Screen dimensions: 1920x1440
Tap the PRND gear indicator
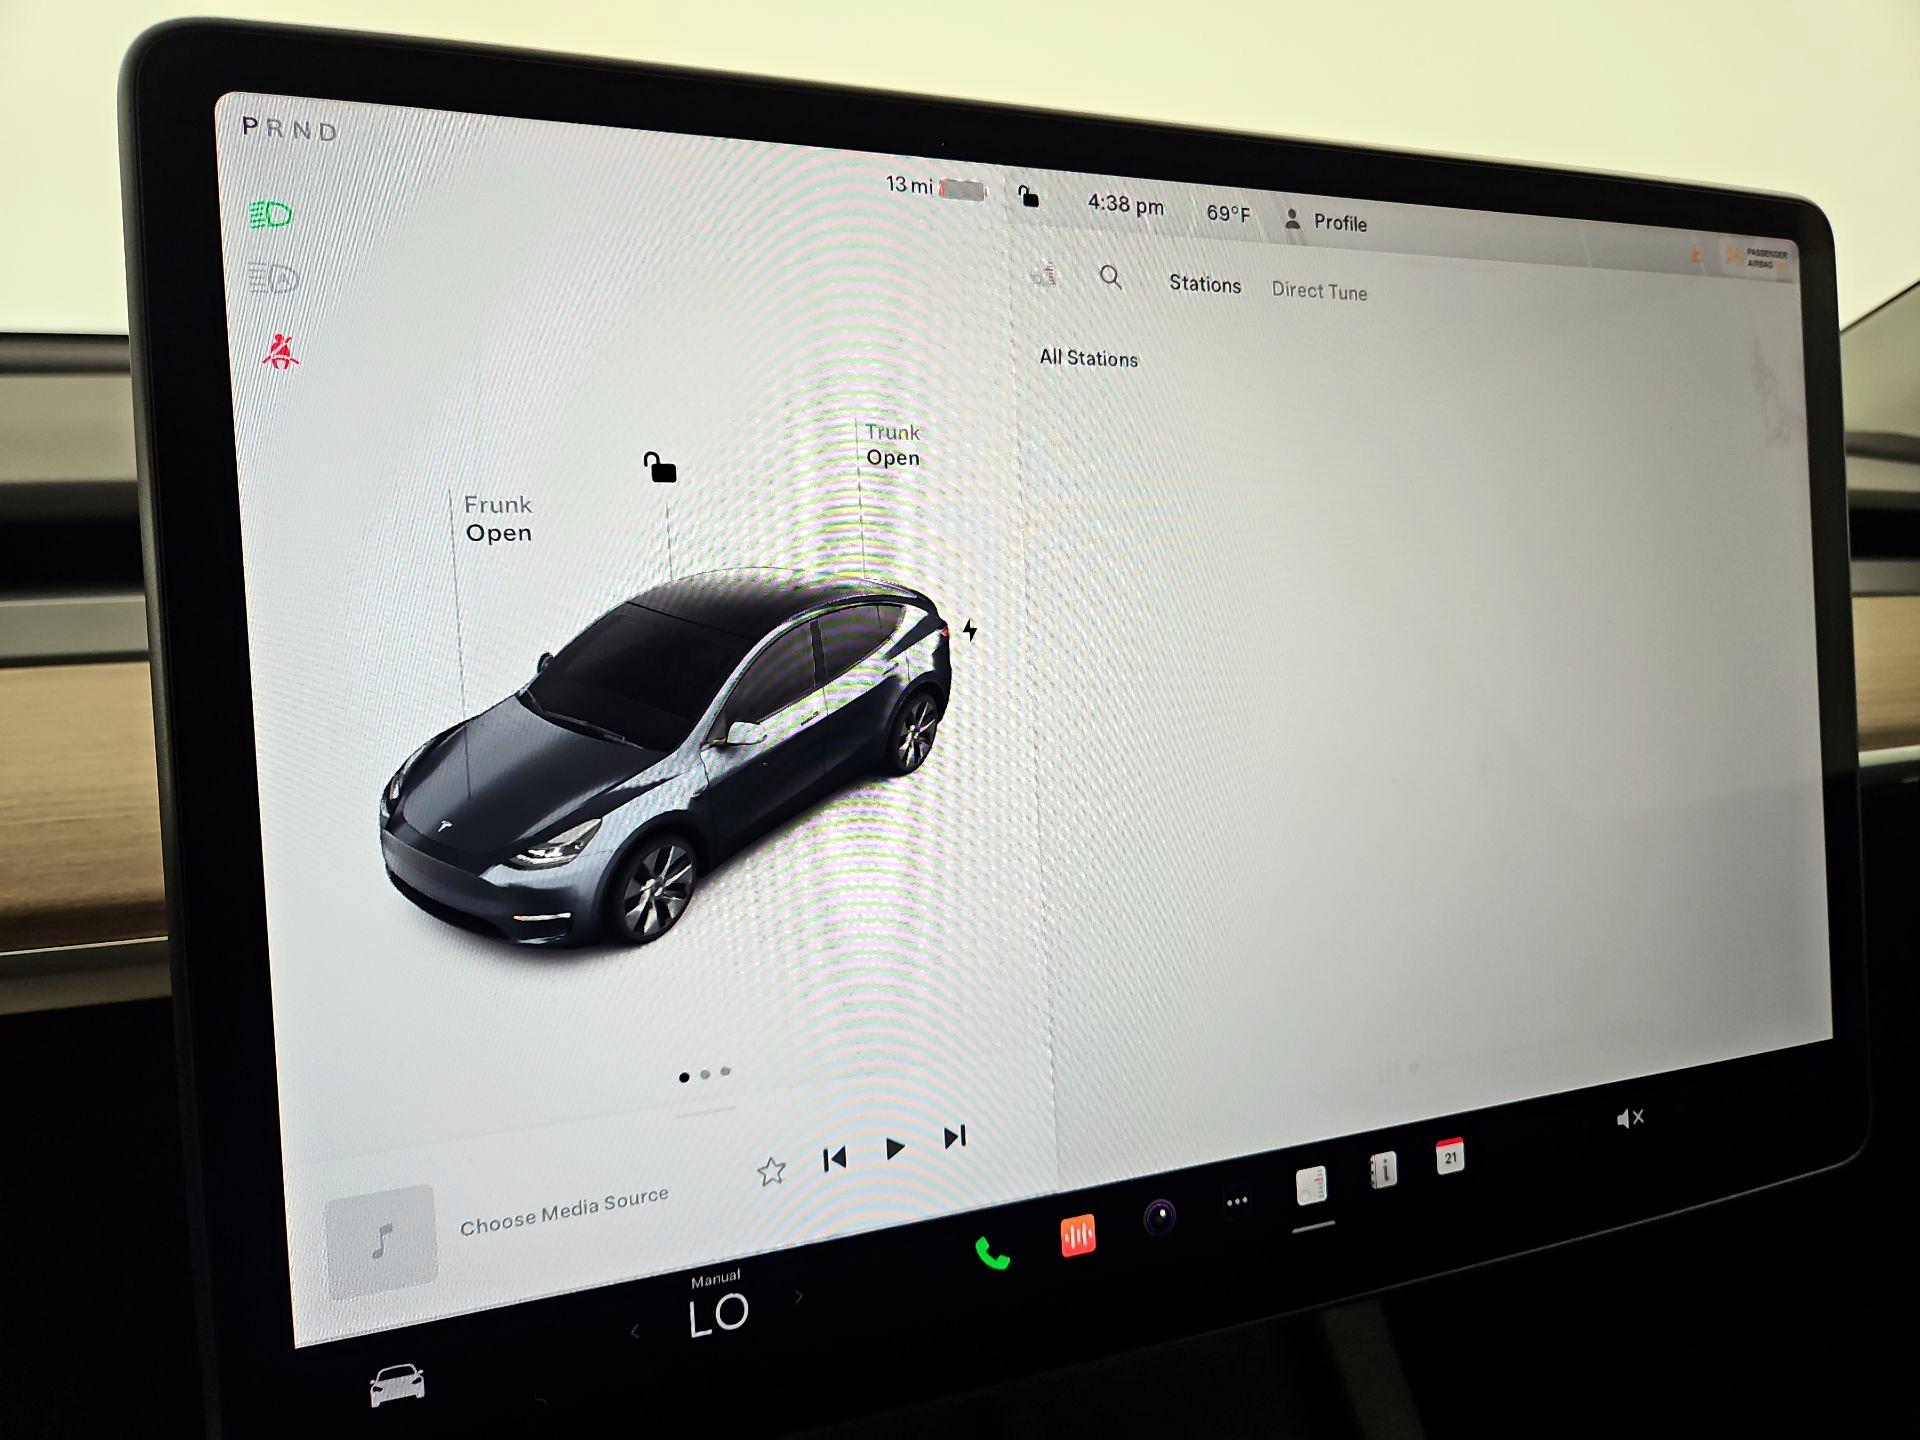pos(290,129)
